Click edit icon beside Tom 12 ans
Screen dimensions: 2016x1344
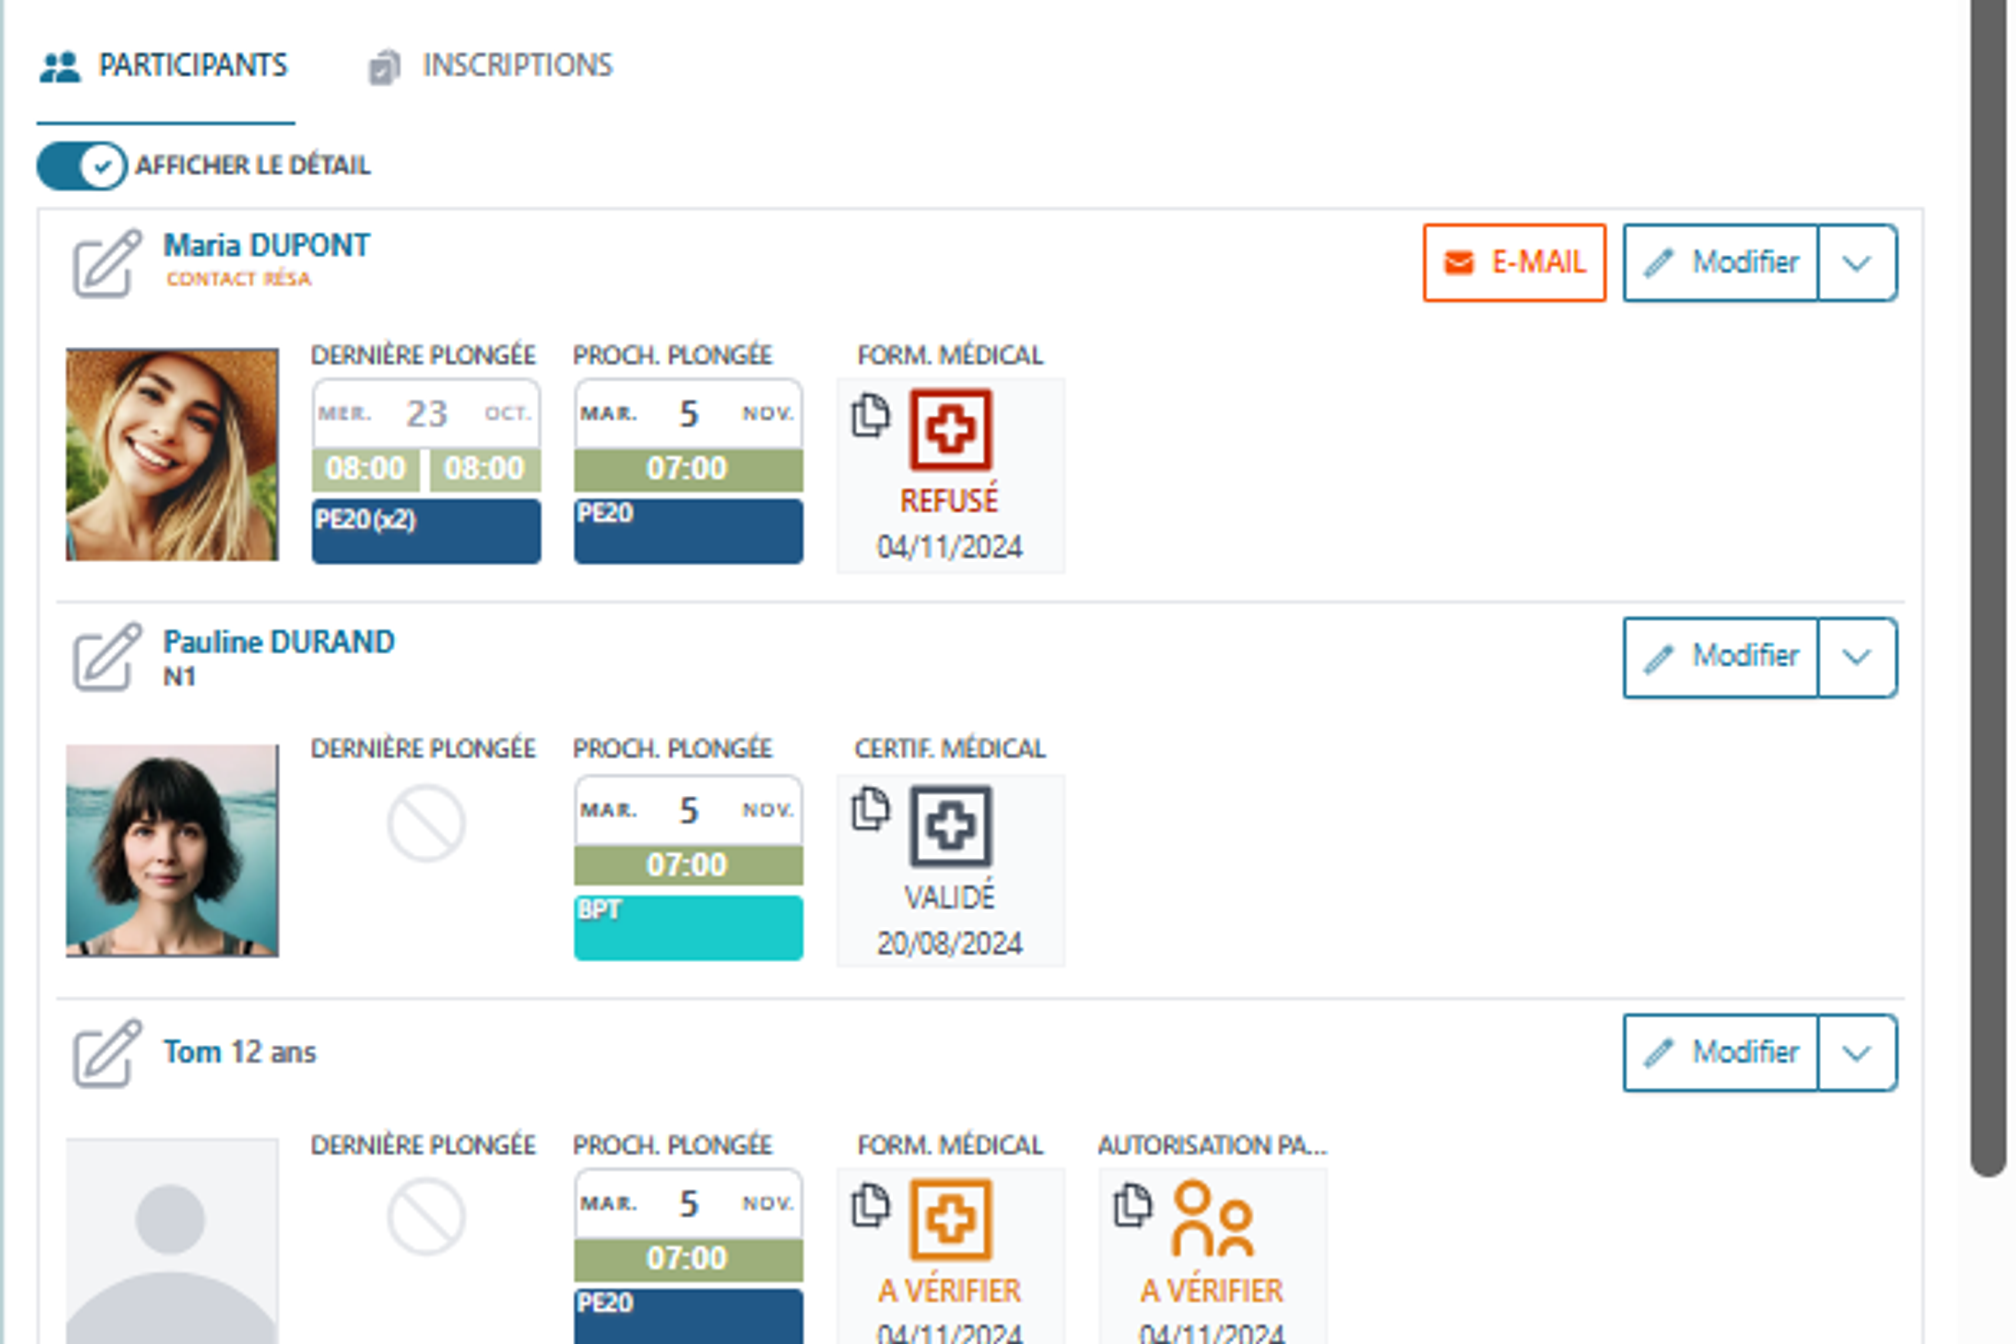(x=106, y=1053)
